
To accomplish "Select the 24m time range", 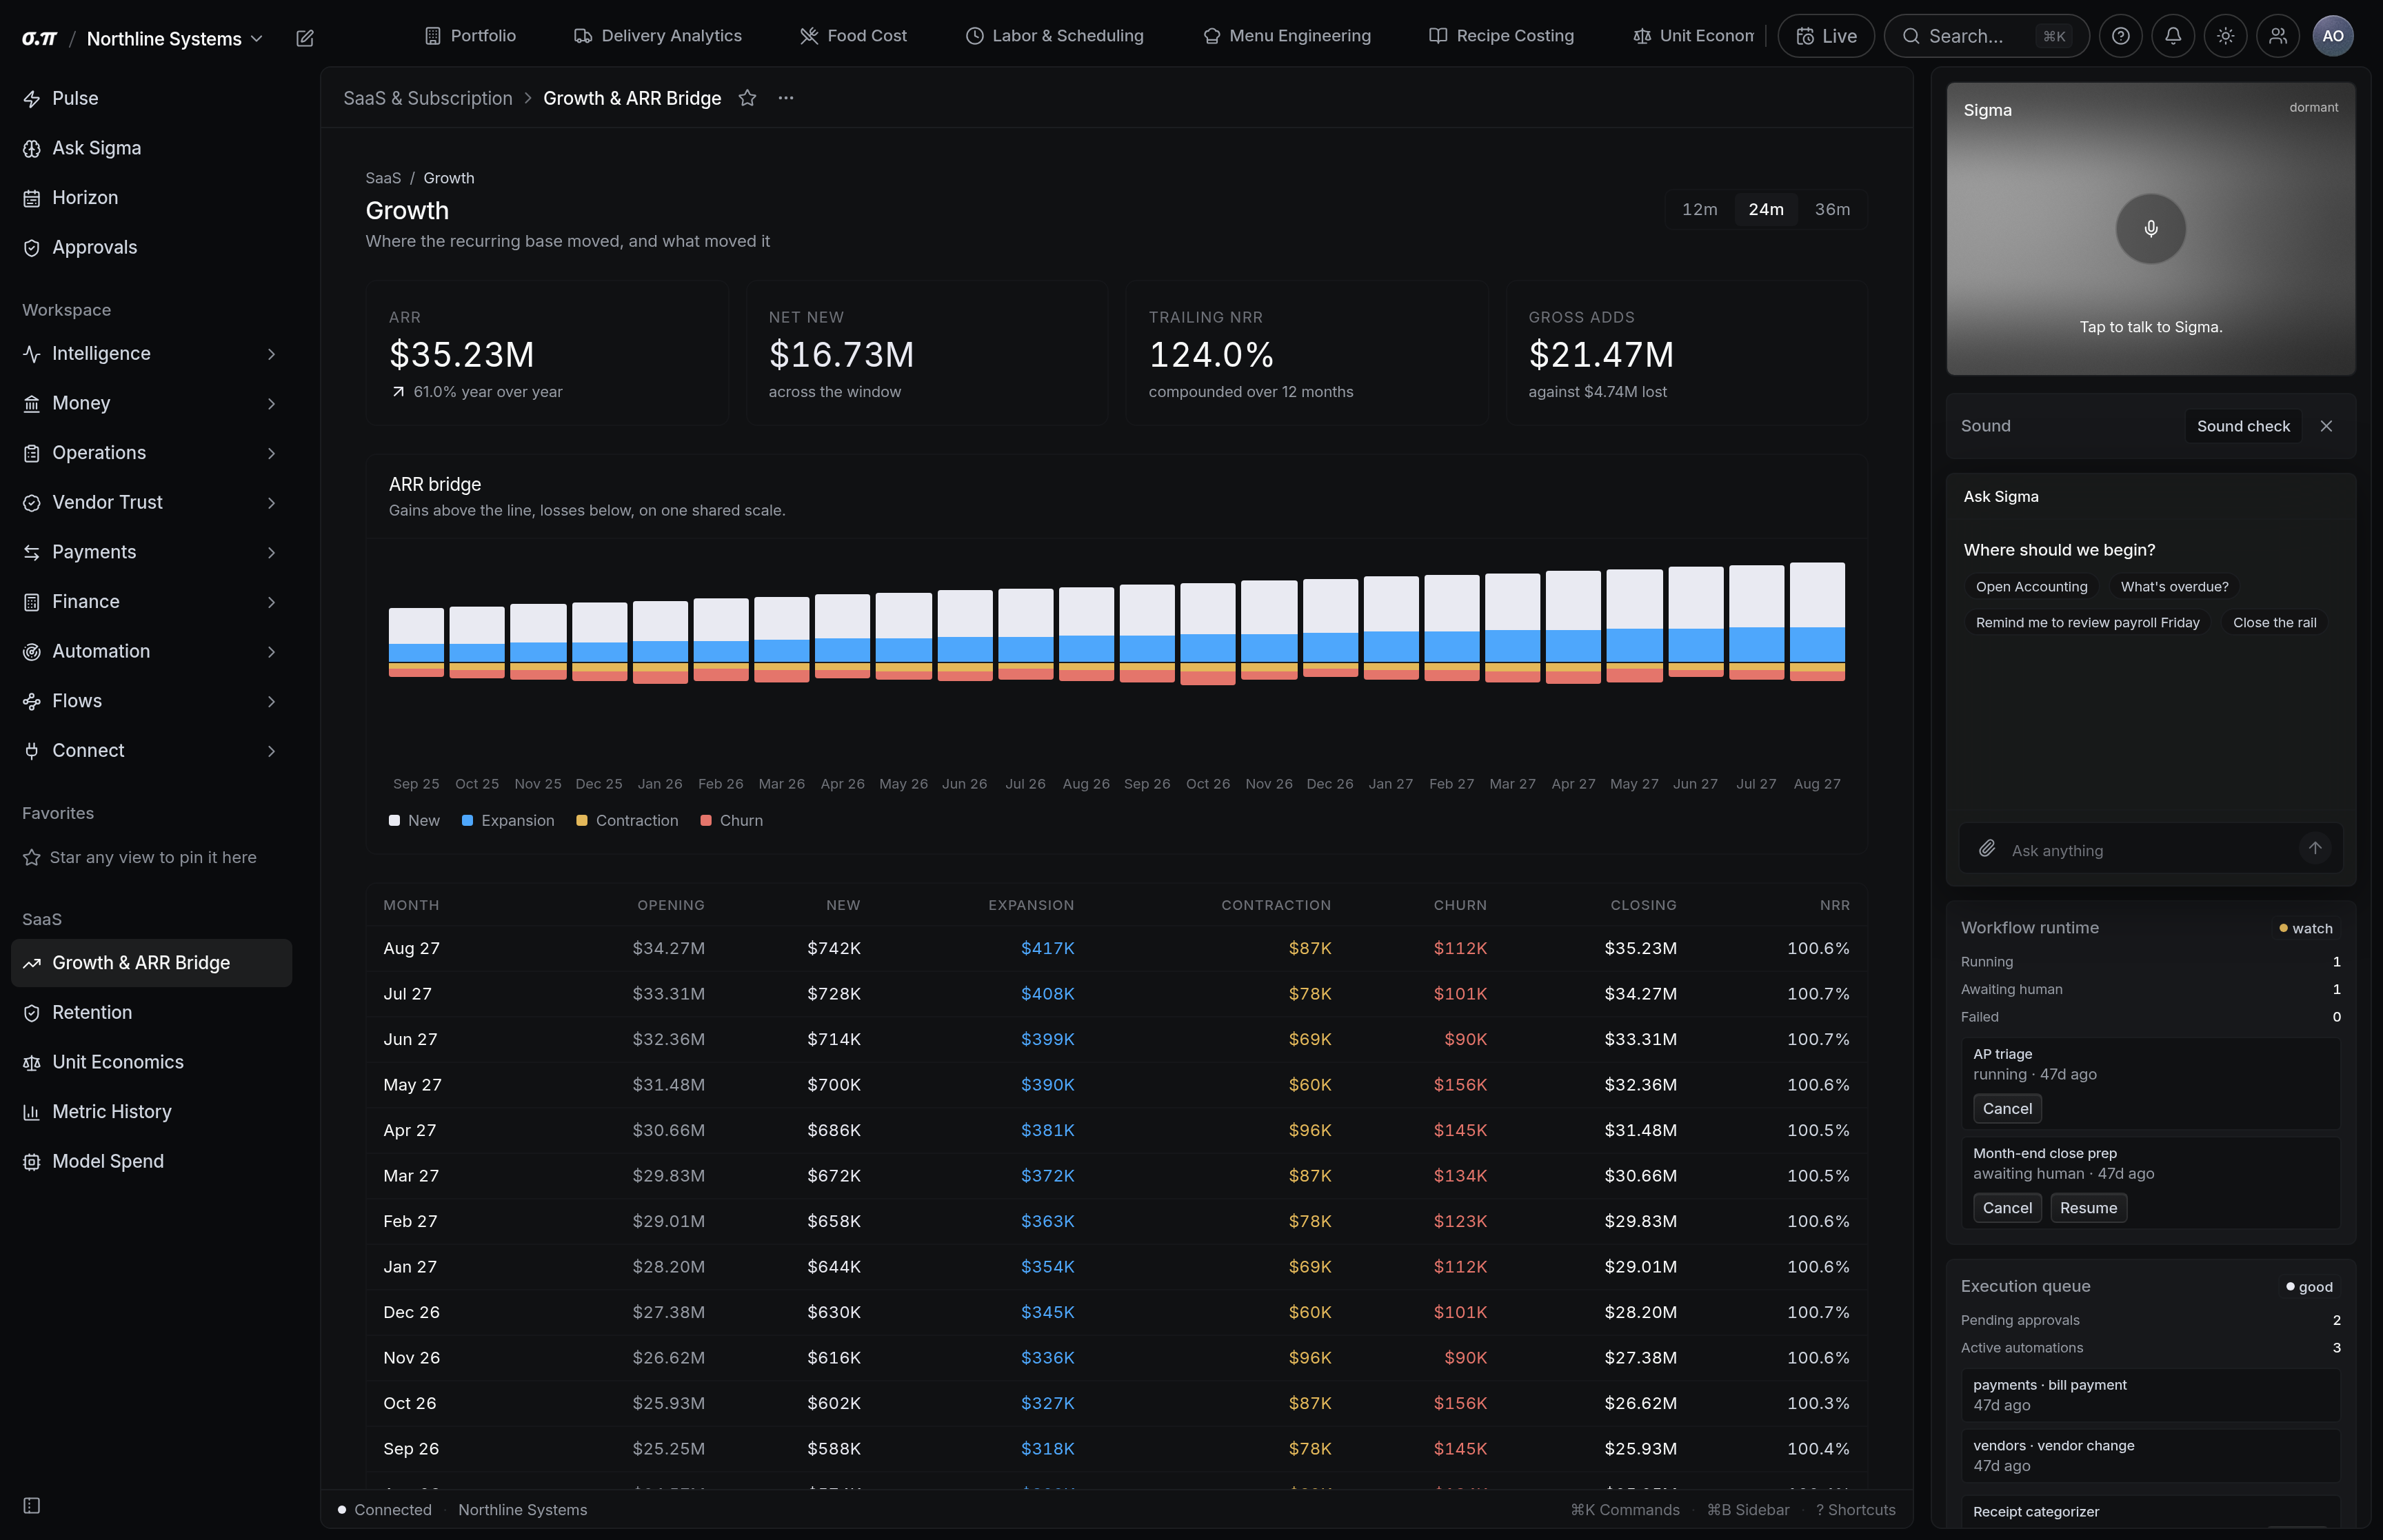I will point(1766,209).
